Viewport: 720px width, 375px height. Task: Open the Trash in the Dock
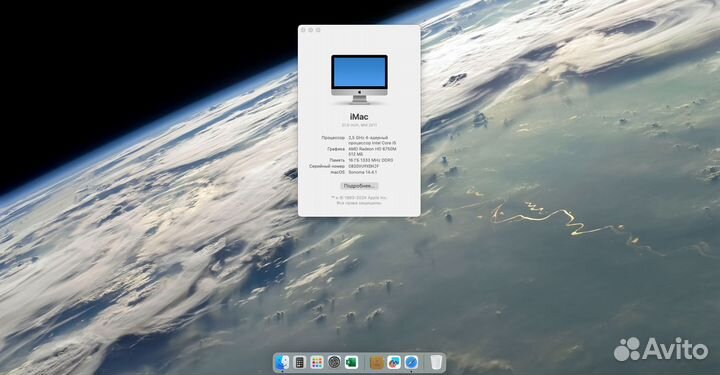point(436,363)
